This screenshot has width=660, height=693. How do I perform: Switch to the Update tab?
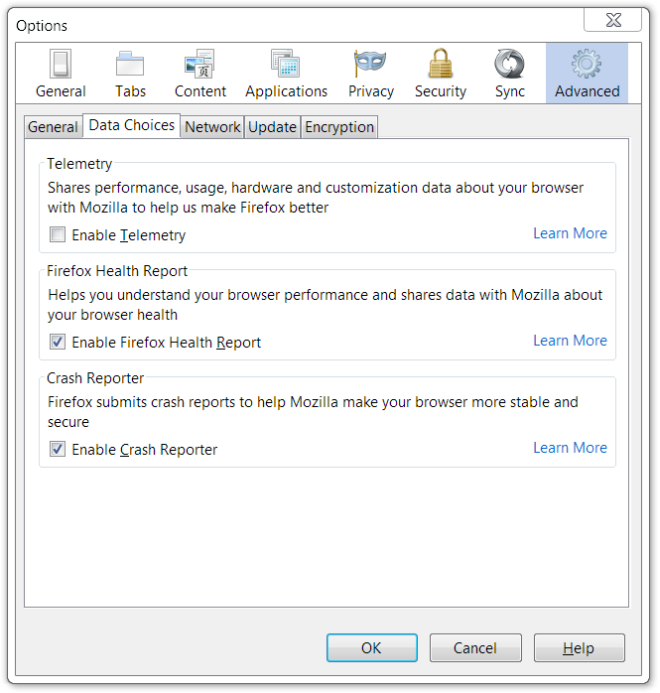(272, 127)
